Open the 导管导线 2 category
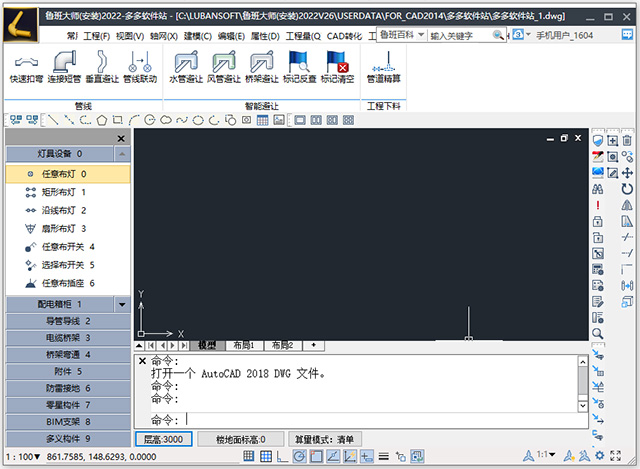 tap(68, 321)
